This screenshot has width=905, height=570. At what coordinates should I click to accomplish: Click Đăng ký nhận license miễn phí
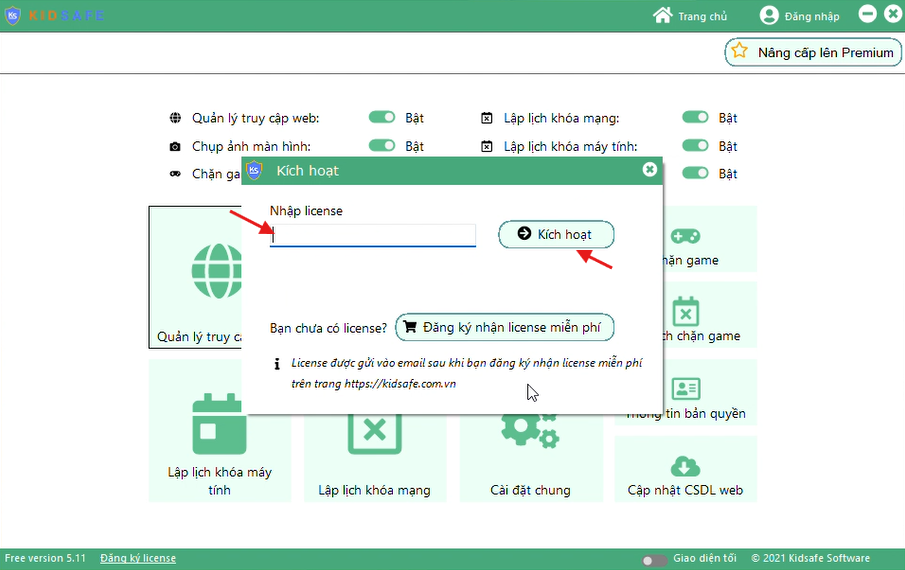pos(504,327)
